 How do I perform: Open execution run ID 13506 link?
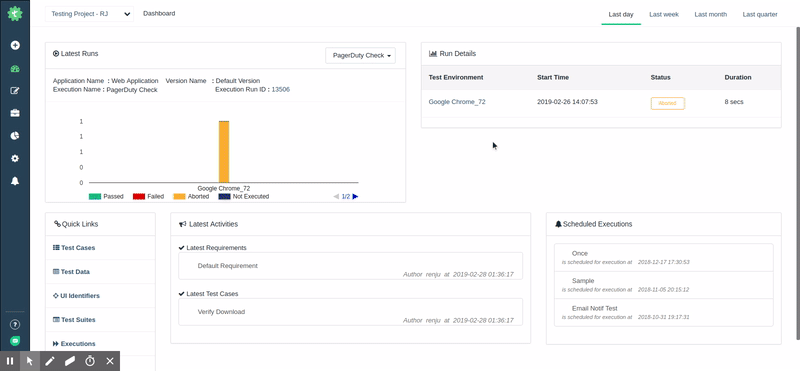(x=281, y=89)
